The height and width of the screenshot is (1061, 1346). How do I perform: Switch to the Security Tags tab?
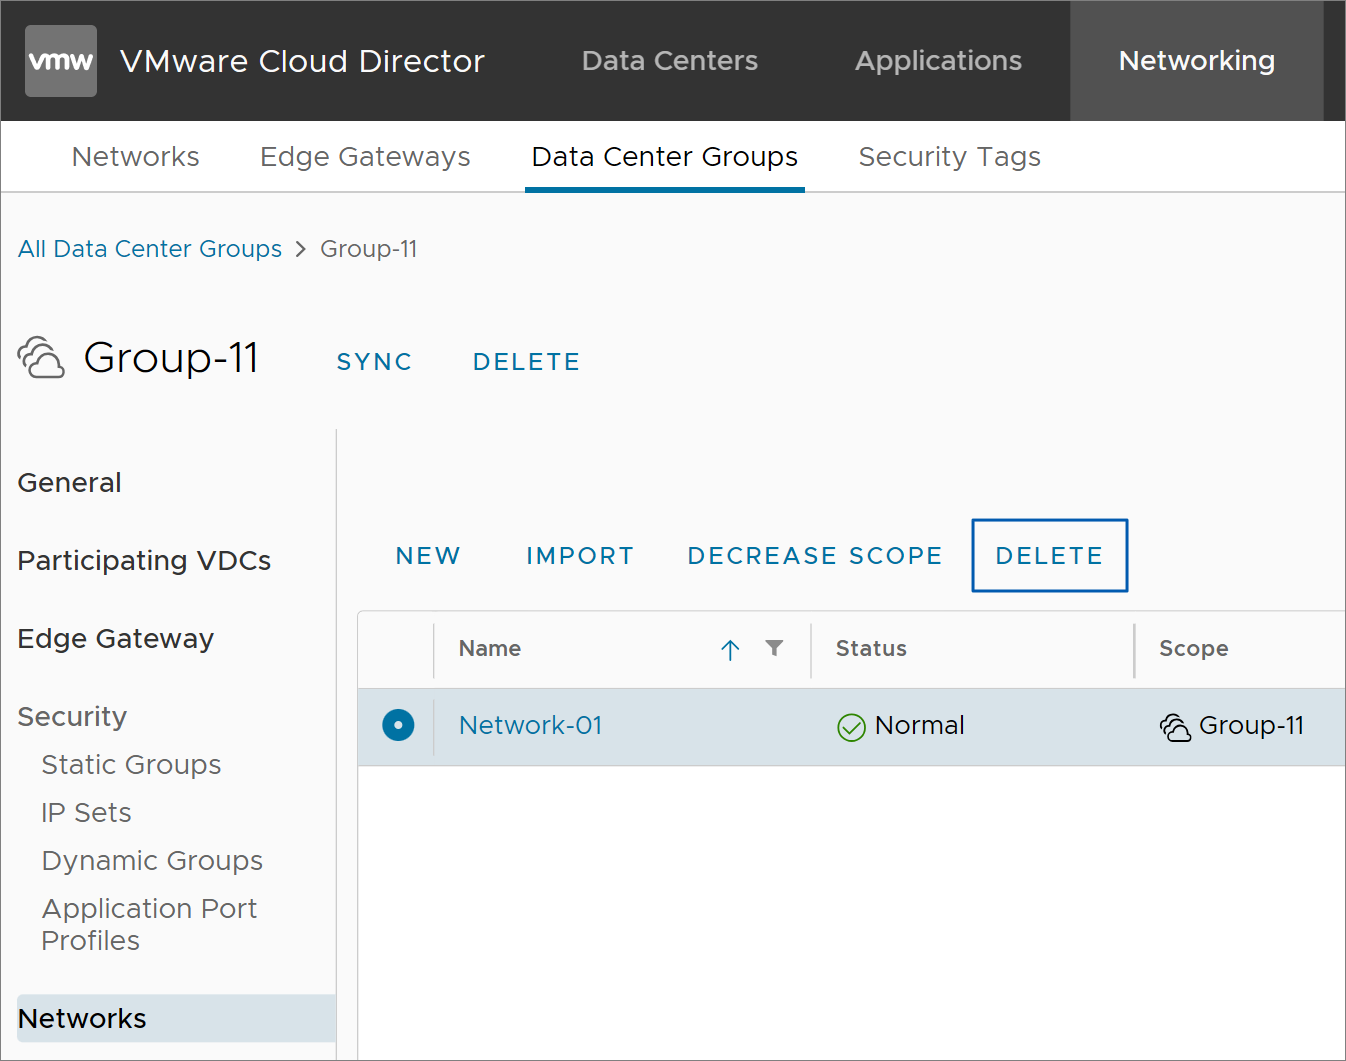click(x=950, y=157)
